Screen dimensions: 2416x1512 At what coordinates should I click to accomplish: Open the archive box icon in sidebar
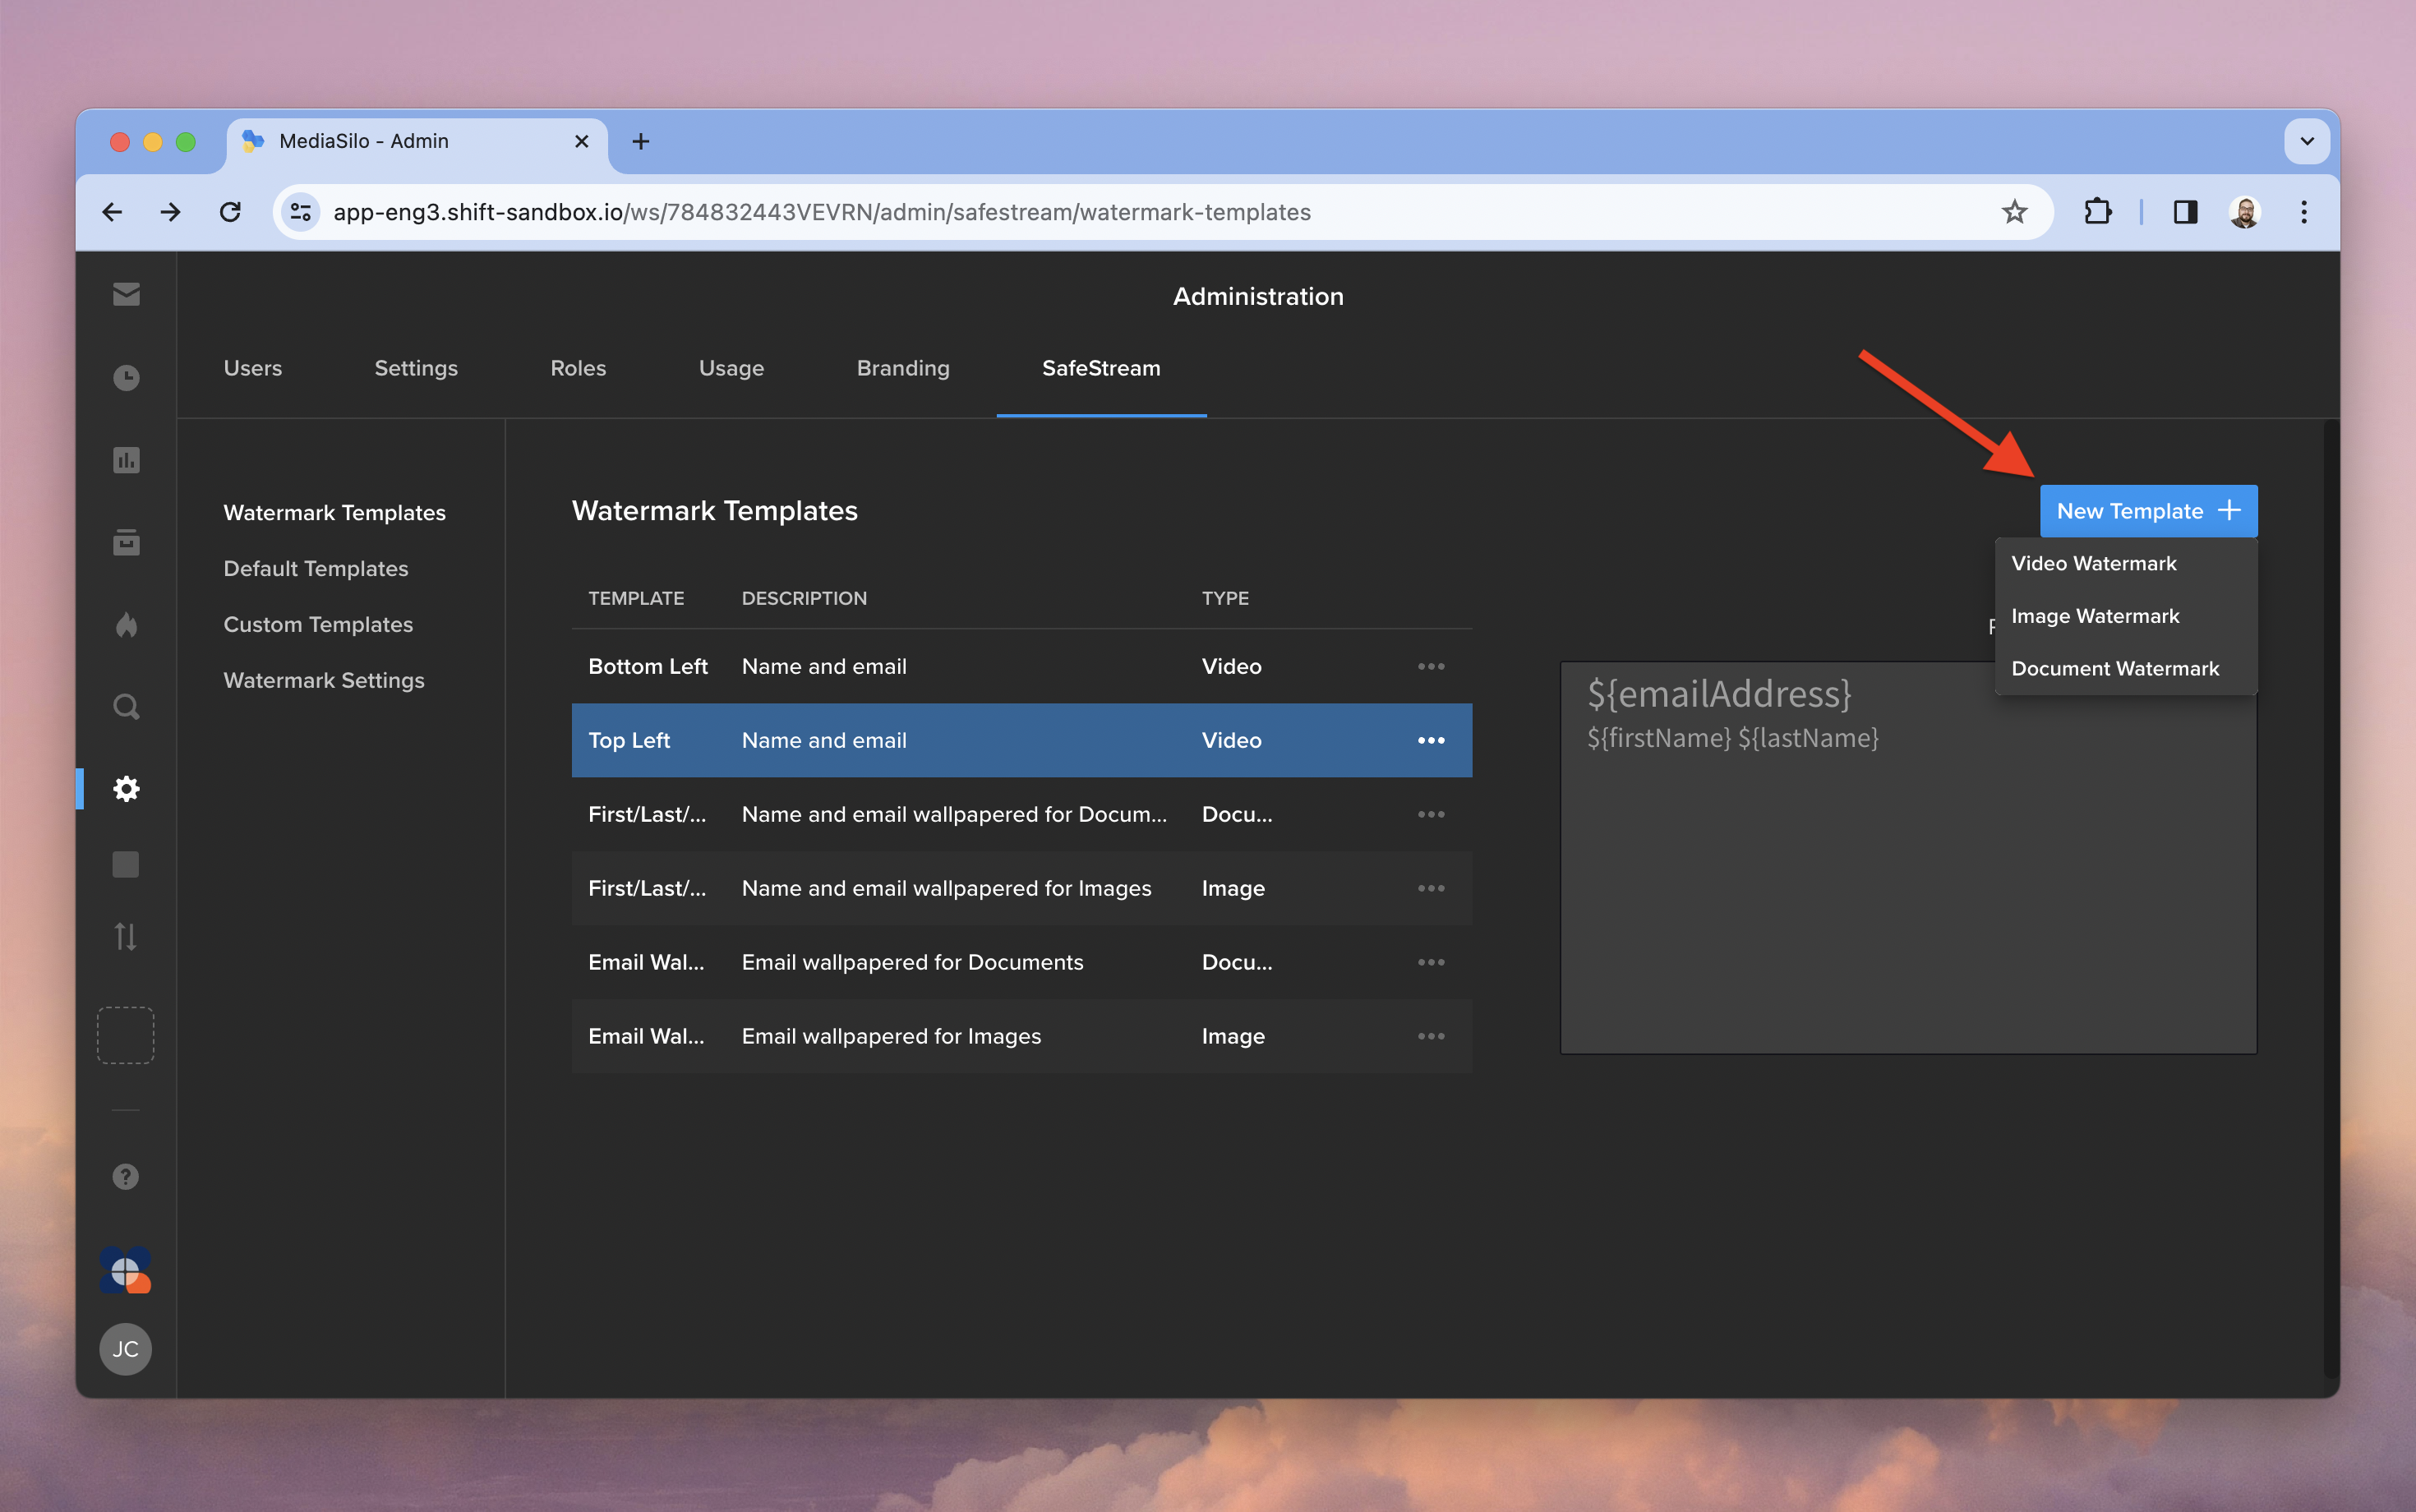click(126, 542)
